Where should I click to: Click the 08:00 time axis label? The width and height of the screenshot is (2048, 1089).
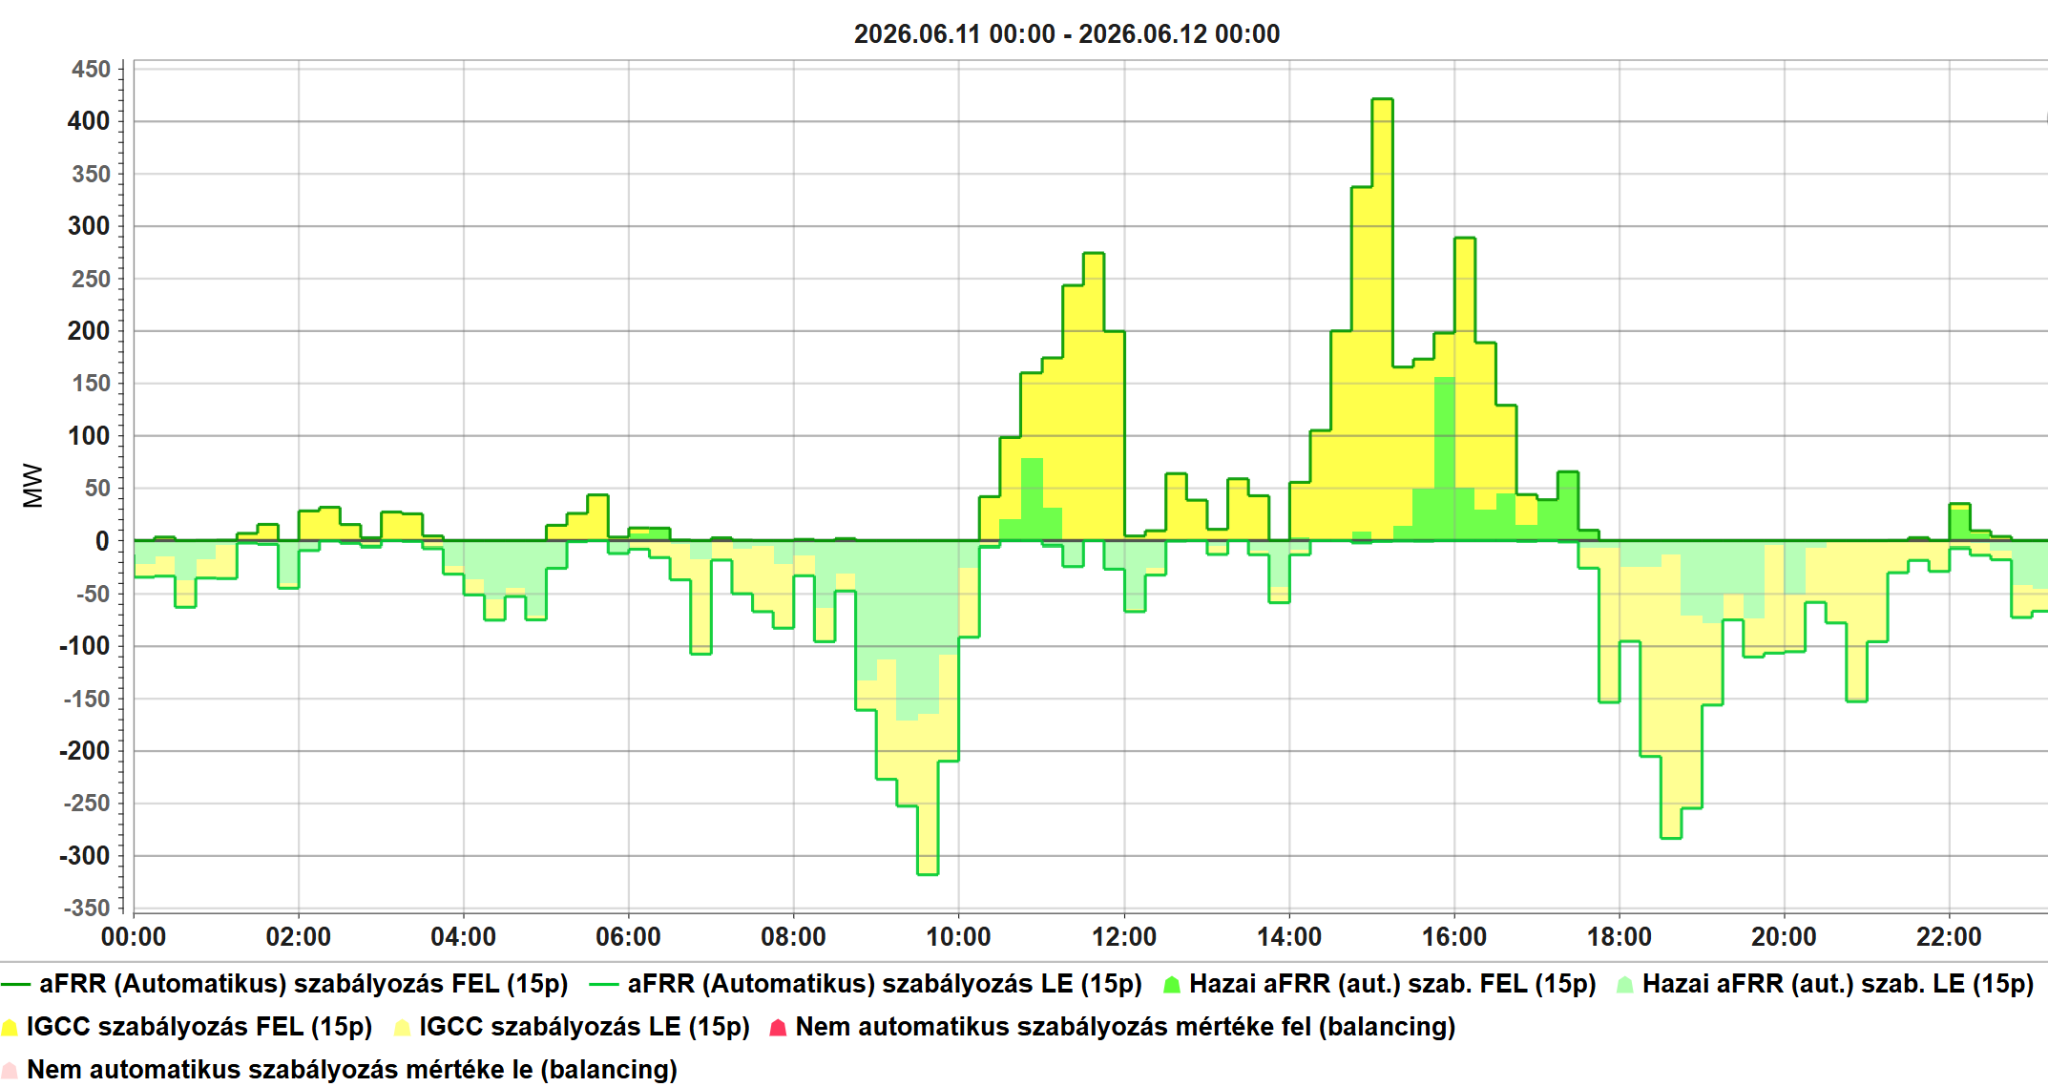click(x=794, y=937)
